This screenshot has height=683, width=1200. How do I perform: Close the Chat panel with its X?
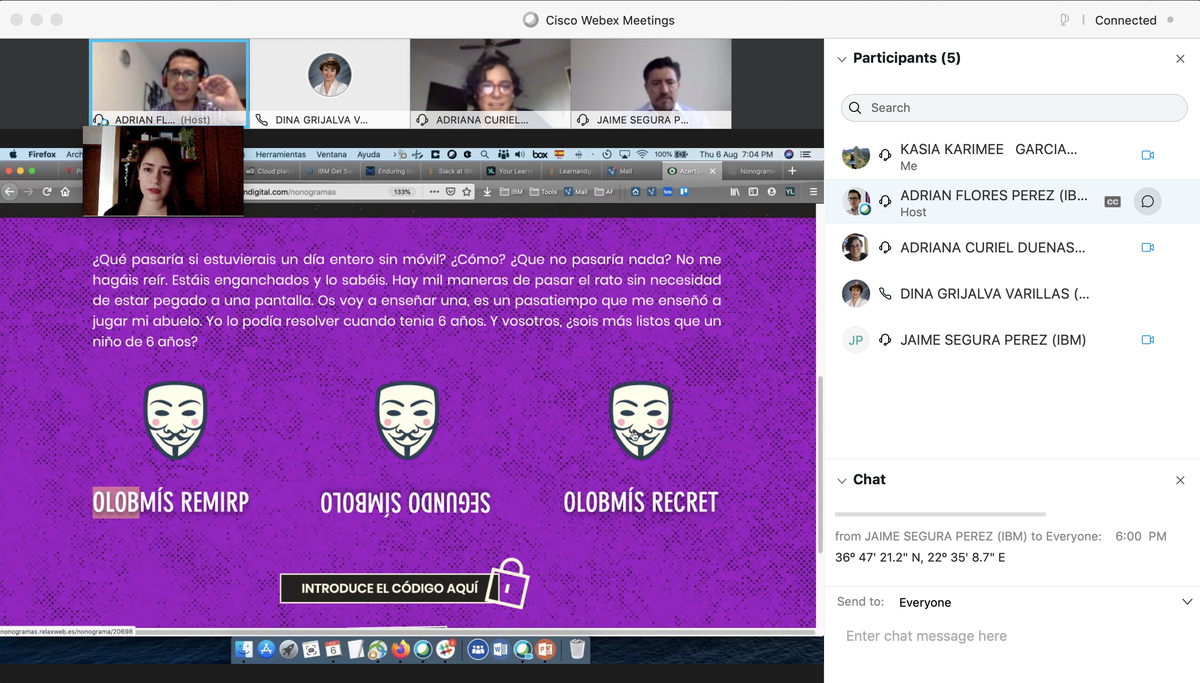click(x=1180, y=480)
